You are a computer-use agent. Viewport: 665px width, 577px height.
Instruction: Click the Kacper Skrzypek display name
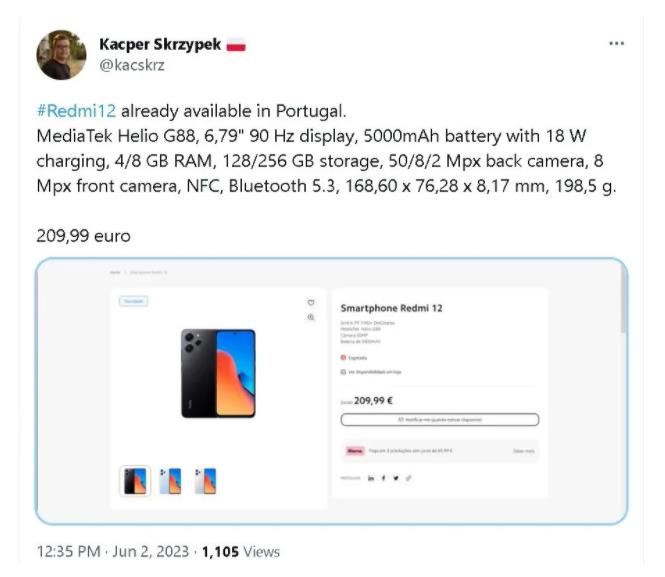[x=160, y=45]
